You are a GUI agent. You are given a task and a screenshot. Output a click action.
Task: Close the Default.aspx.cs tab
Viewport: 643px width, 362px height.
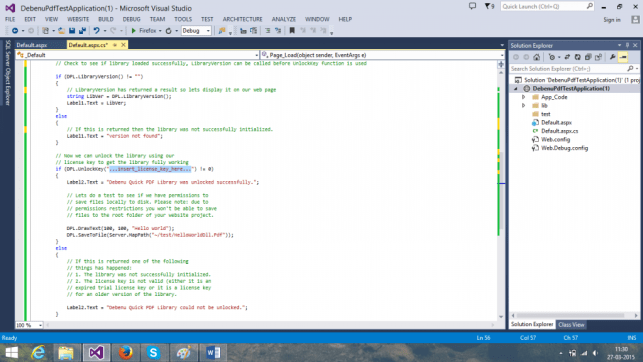123,45
